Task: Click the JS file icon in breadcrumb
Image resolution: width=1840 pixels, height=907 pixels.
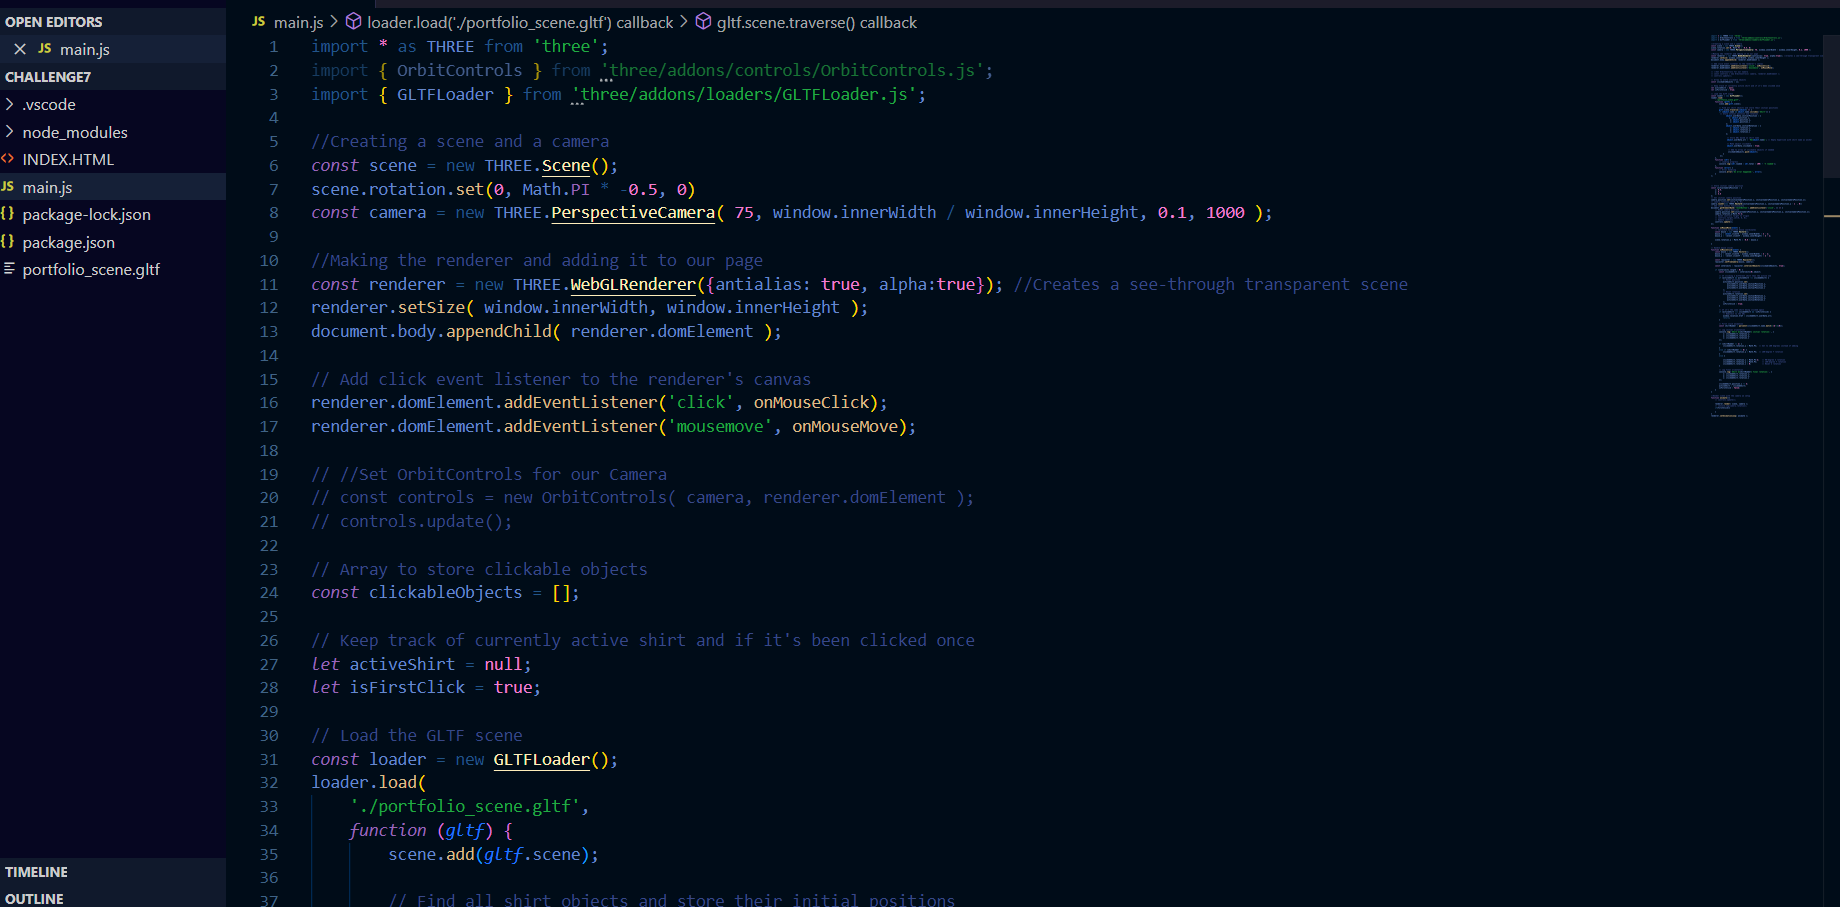Action: (259, 22)
